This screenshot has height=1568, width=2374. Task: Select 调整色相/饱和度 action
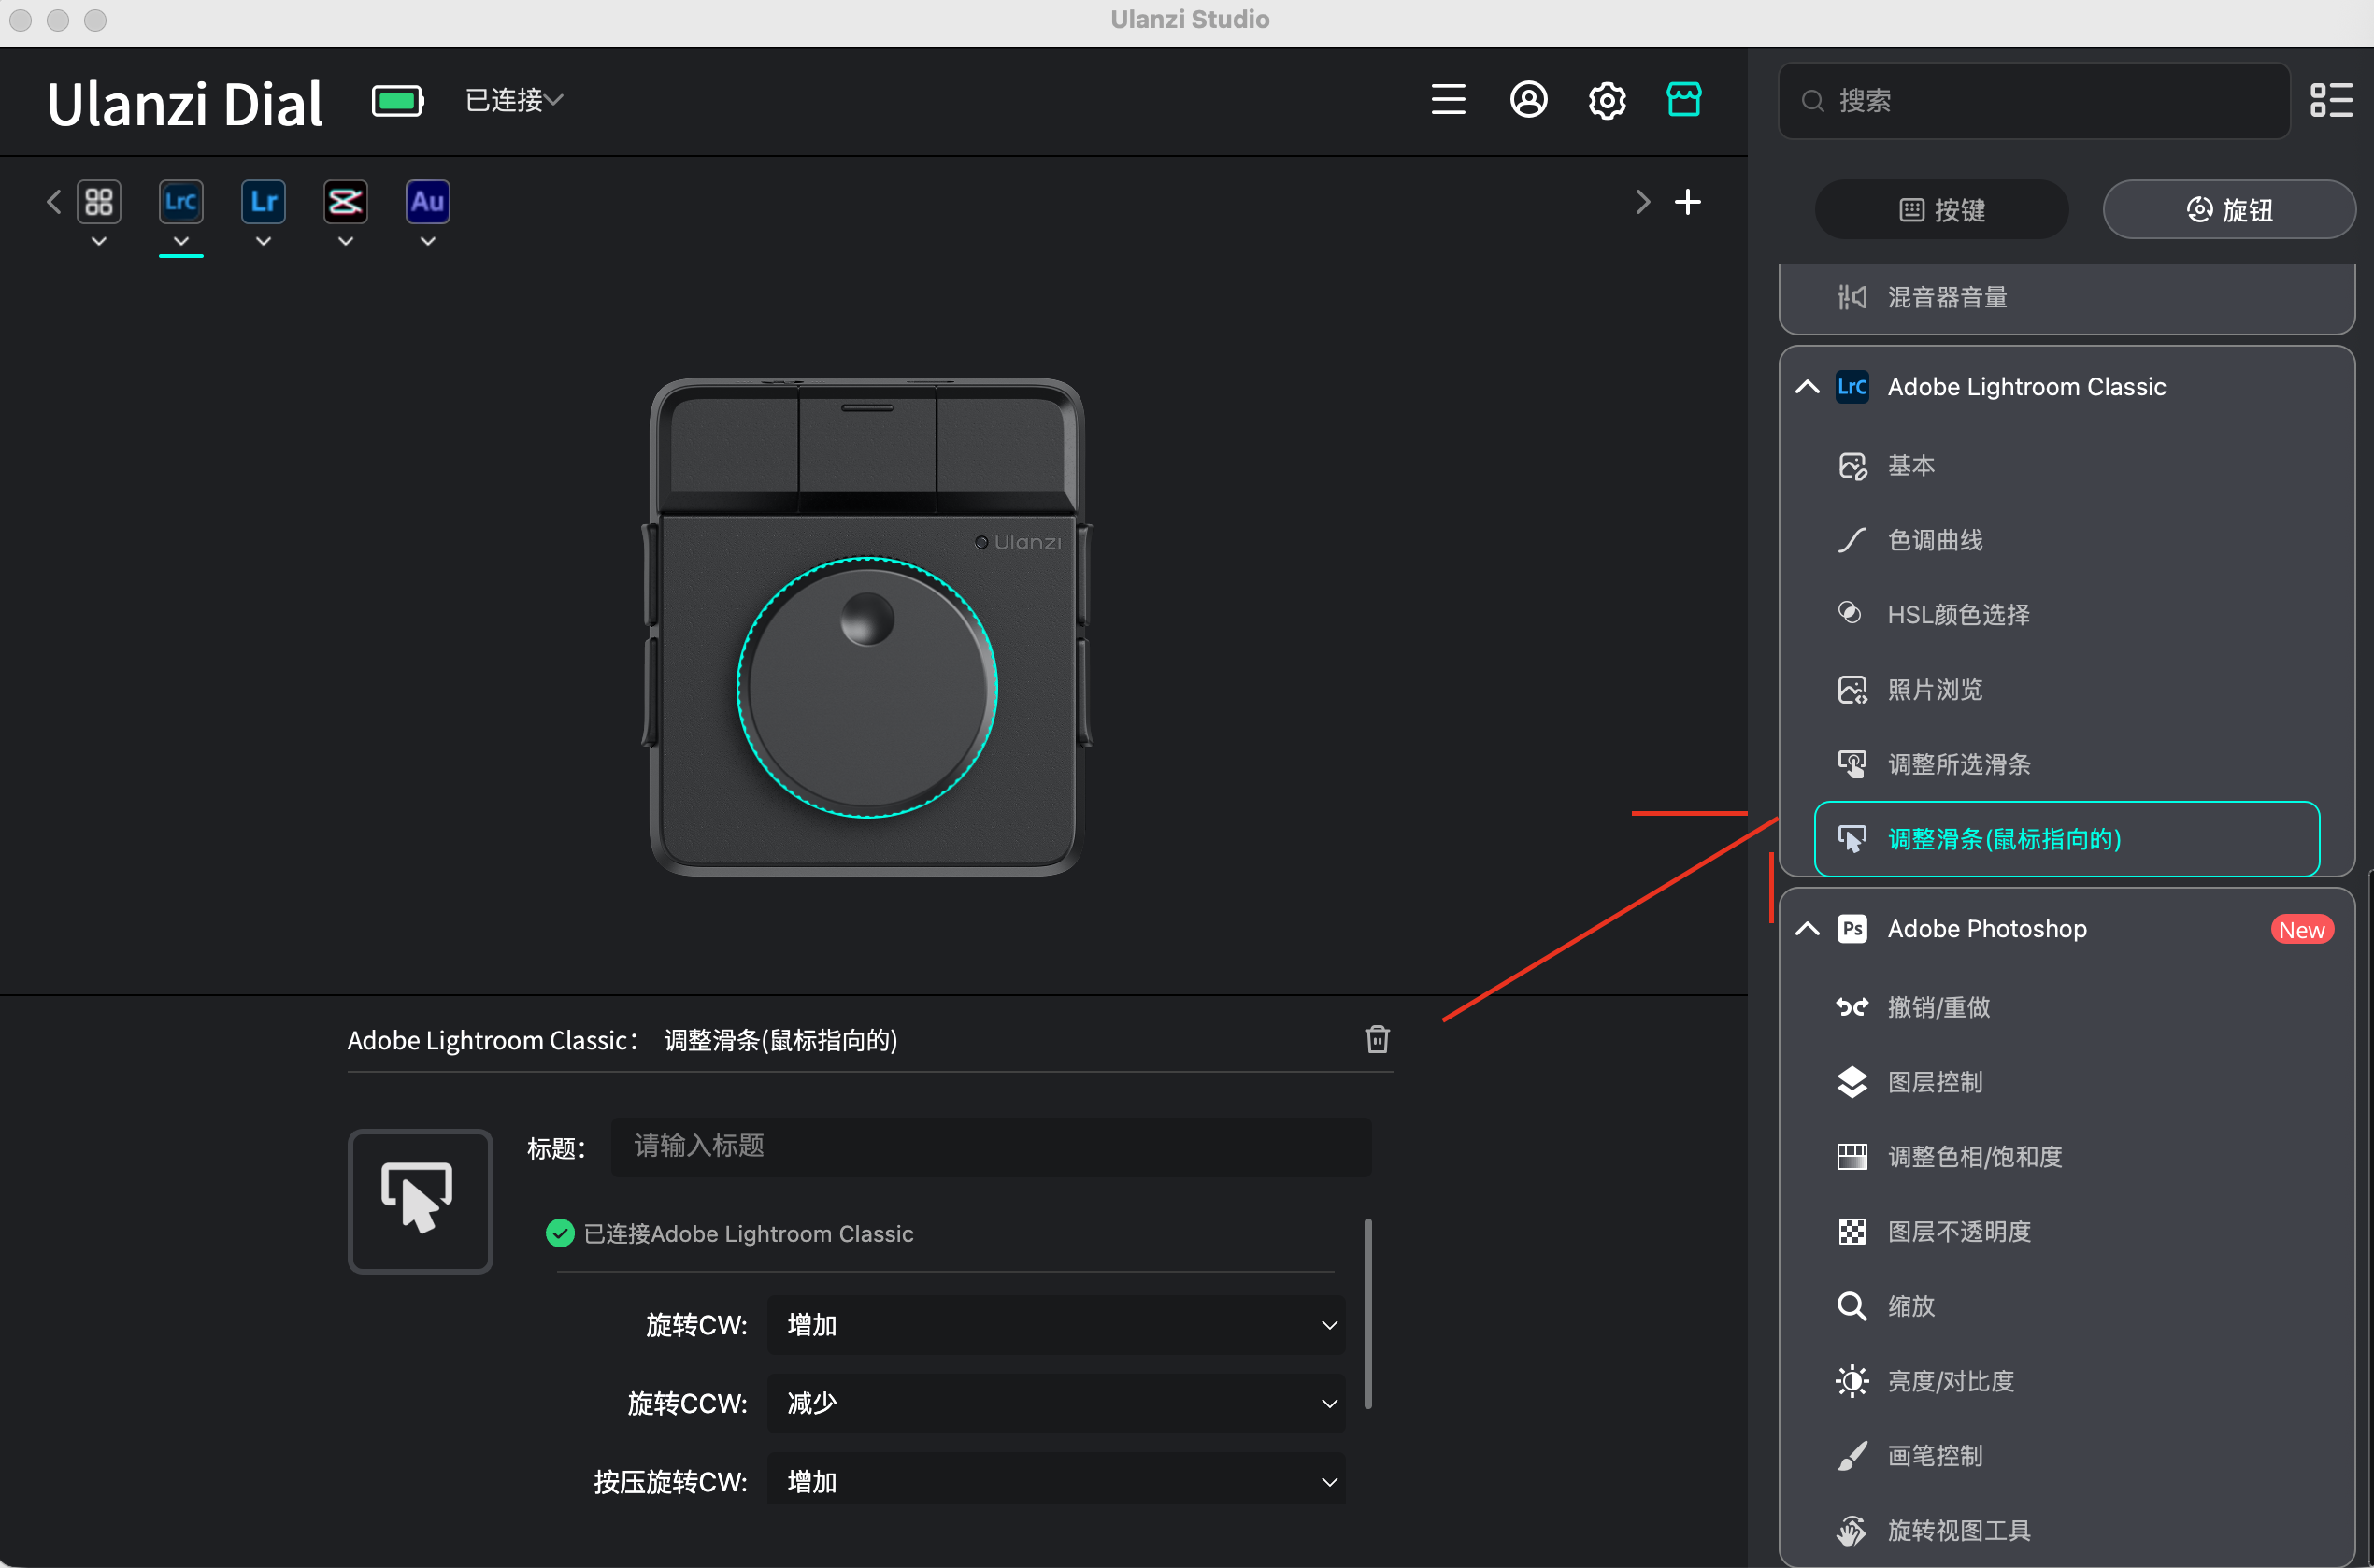(x=2067, y=1157)
